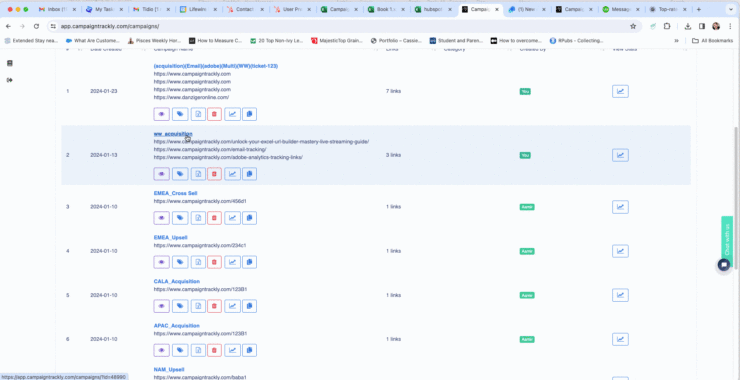
Task: Open View Stats button for EMEA_Upsell row
Action: 620,251
